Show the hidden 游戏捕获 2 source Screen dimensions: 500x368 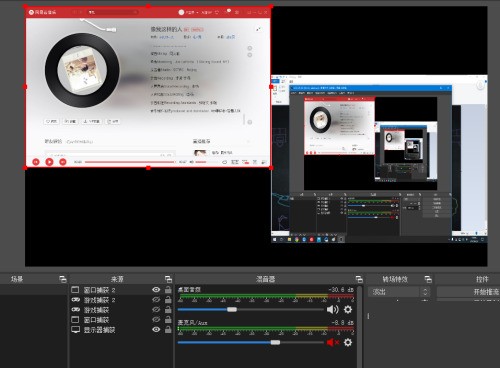tap(156, 300)
